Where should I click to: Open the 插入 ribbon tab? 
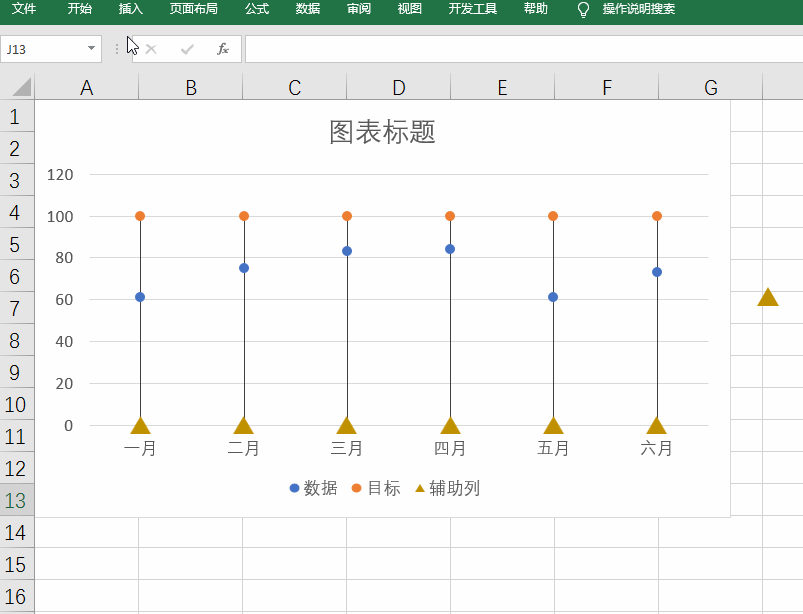point(131,9)
